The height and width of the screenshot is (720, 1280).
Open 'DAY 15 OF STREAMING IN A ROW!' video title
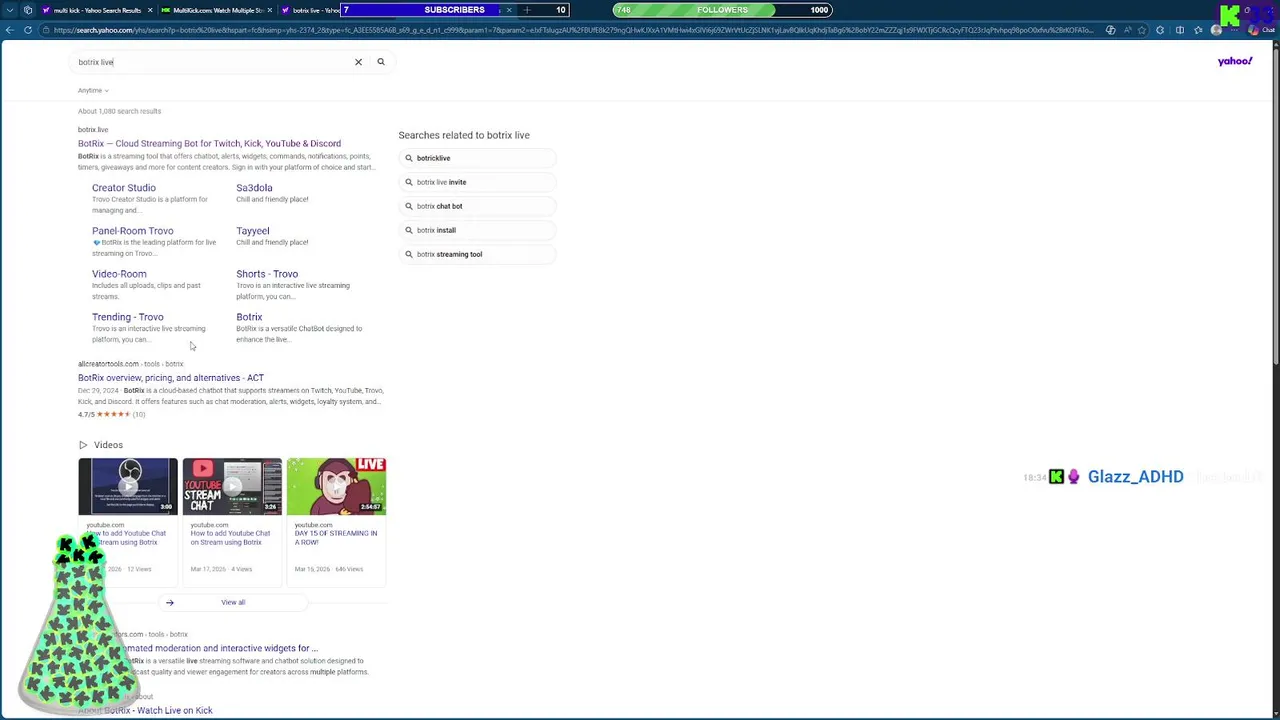pos(336,538)
